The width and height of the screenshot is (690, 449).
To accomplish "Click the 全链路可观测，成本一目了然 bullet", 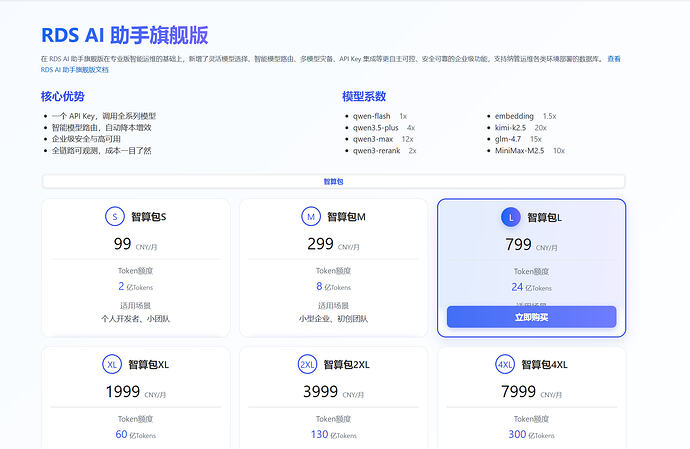I will click(x=102, y=151).
